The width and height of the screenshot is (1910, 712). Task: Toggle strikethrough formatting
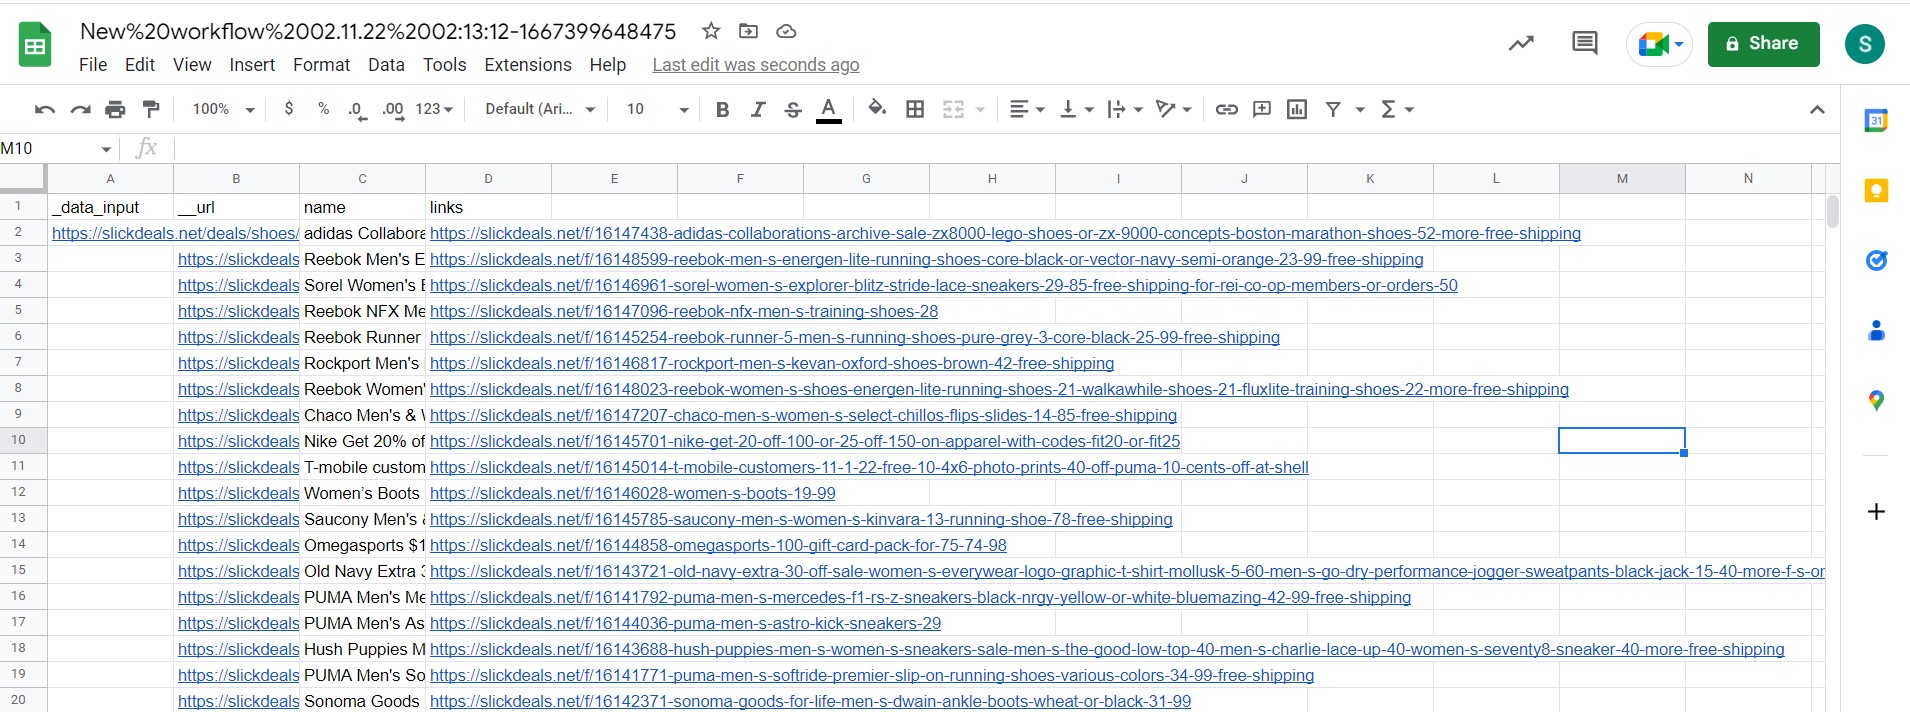click(x=793, y=109)
